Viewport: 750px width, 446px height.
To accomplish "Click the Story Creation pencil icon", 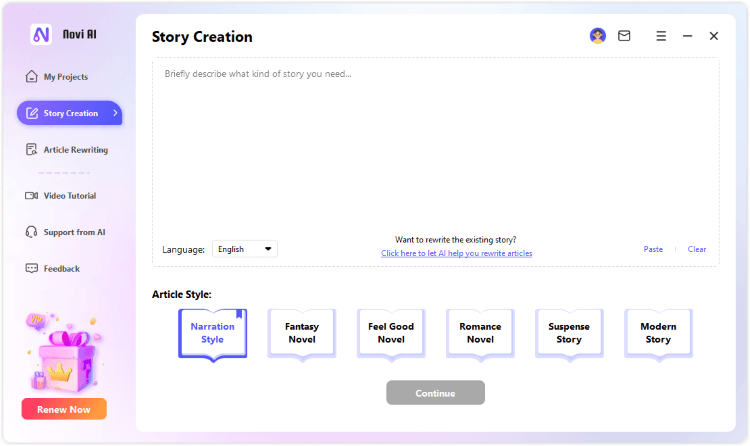I will click(32, 113).
